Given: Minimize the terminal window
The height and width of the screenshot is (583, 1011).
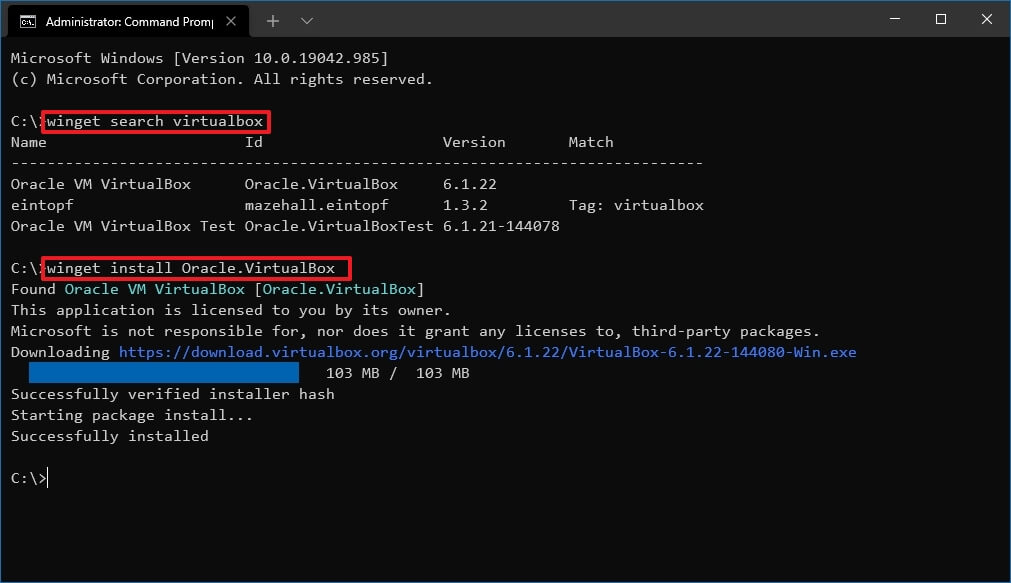Looking at the screenshot, I should (x=893, y=19).
